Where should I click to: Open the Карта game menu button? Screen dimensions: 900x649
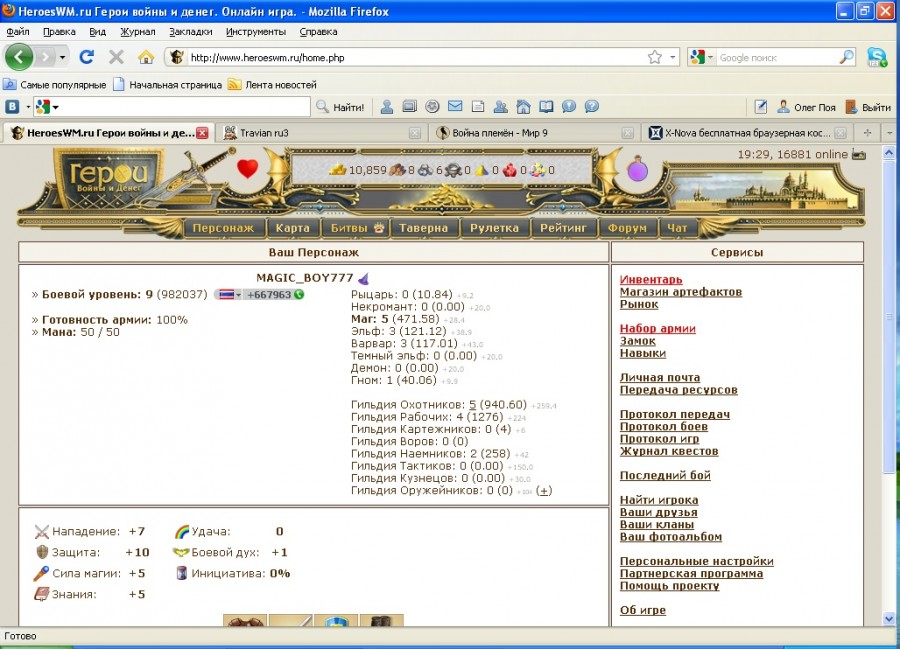click(292, 228)
